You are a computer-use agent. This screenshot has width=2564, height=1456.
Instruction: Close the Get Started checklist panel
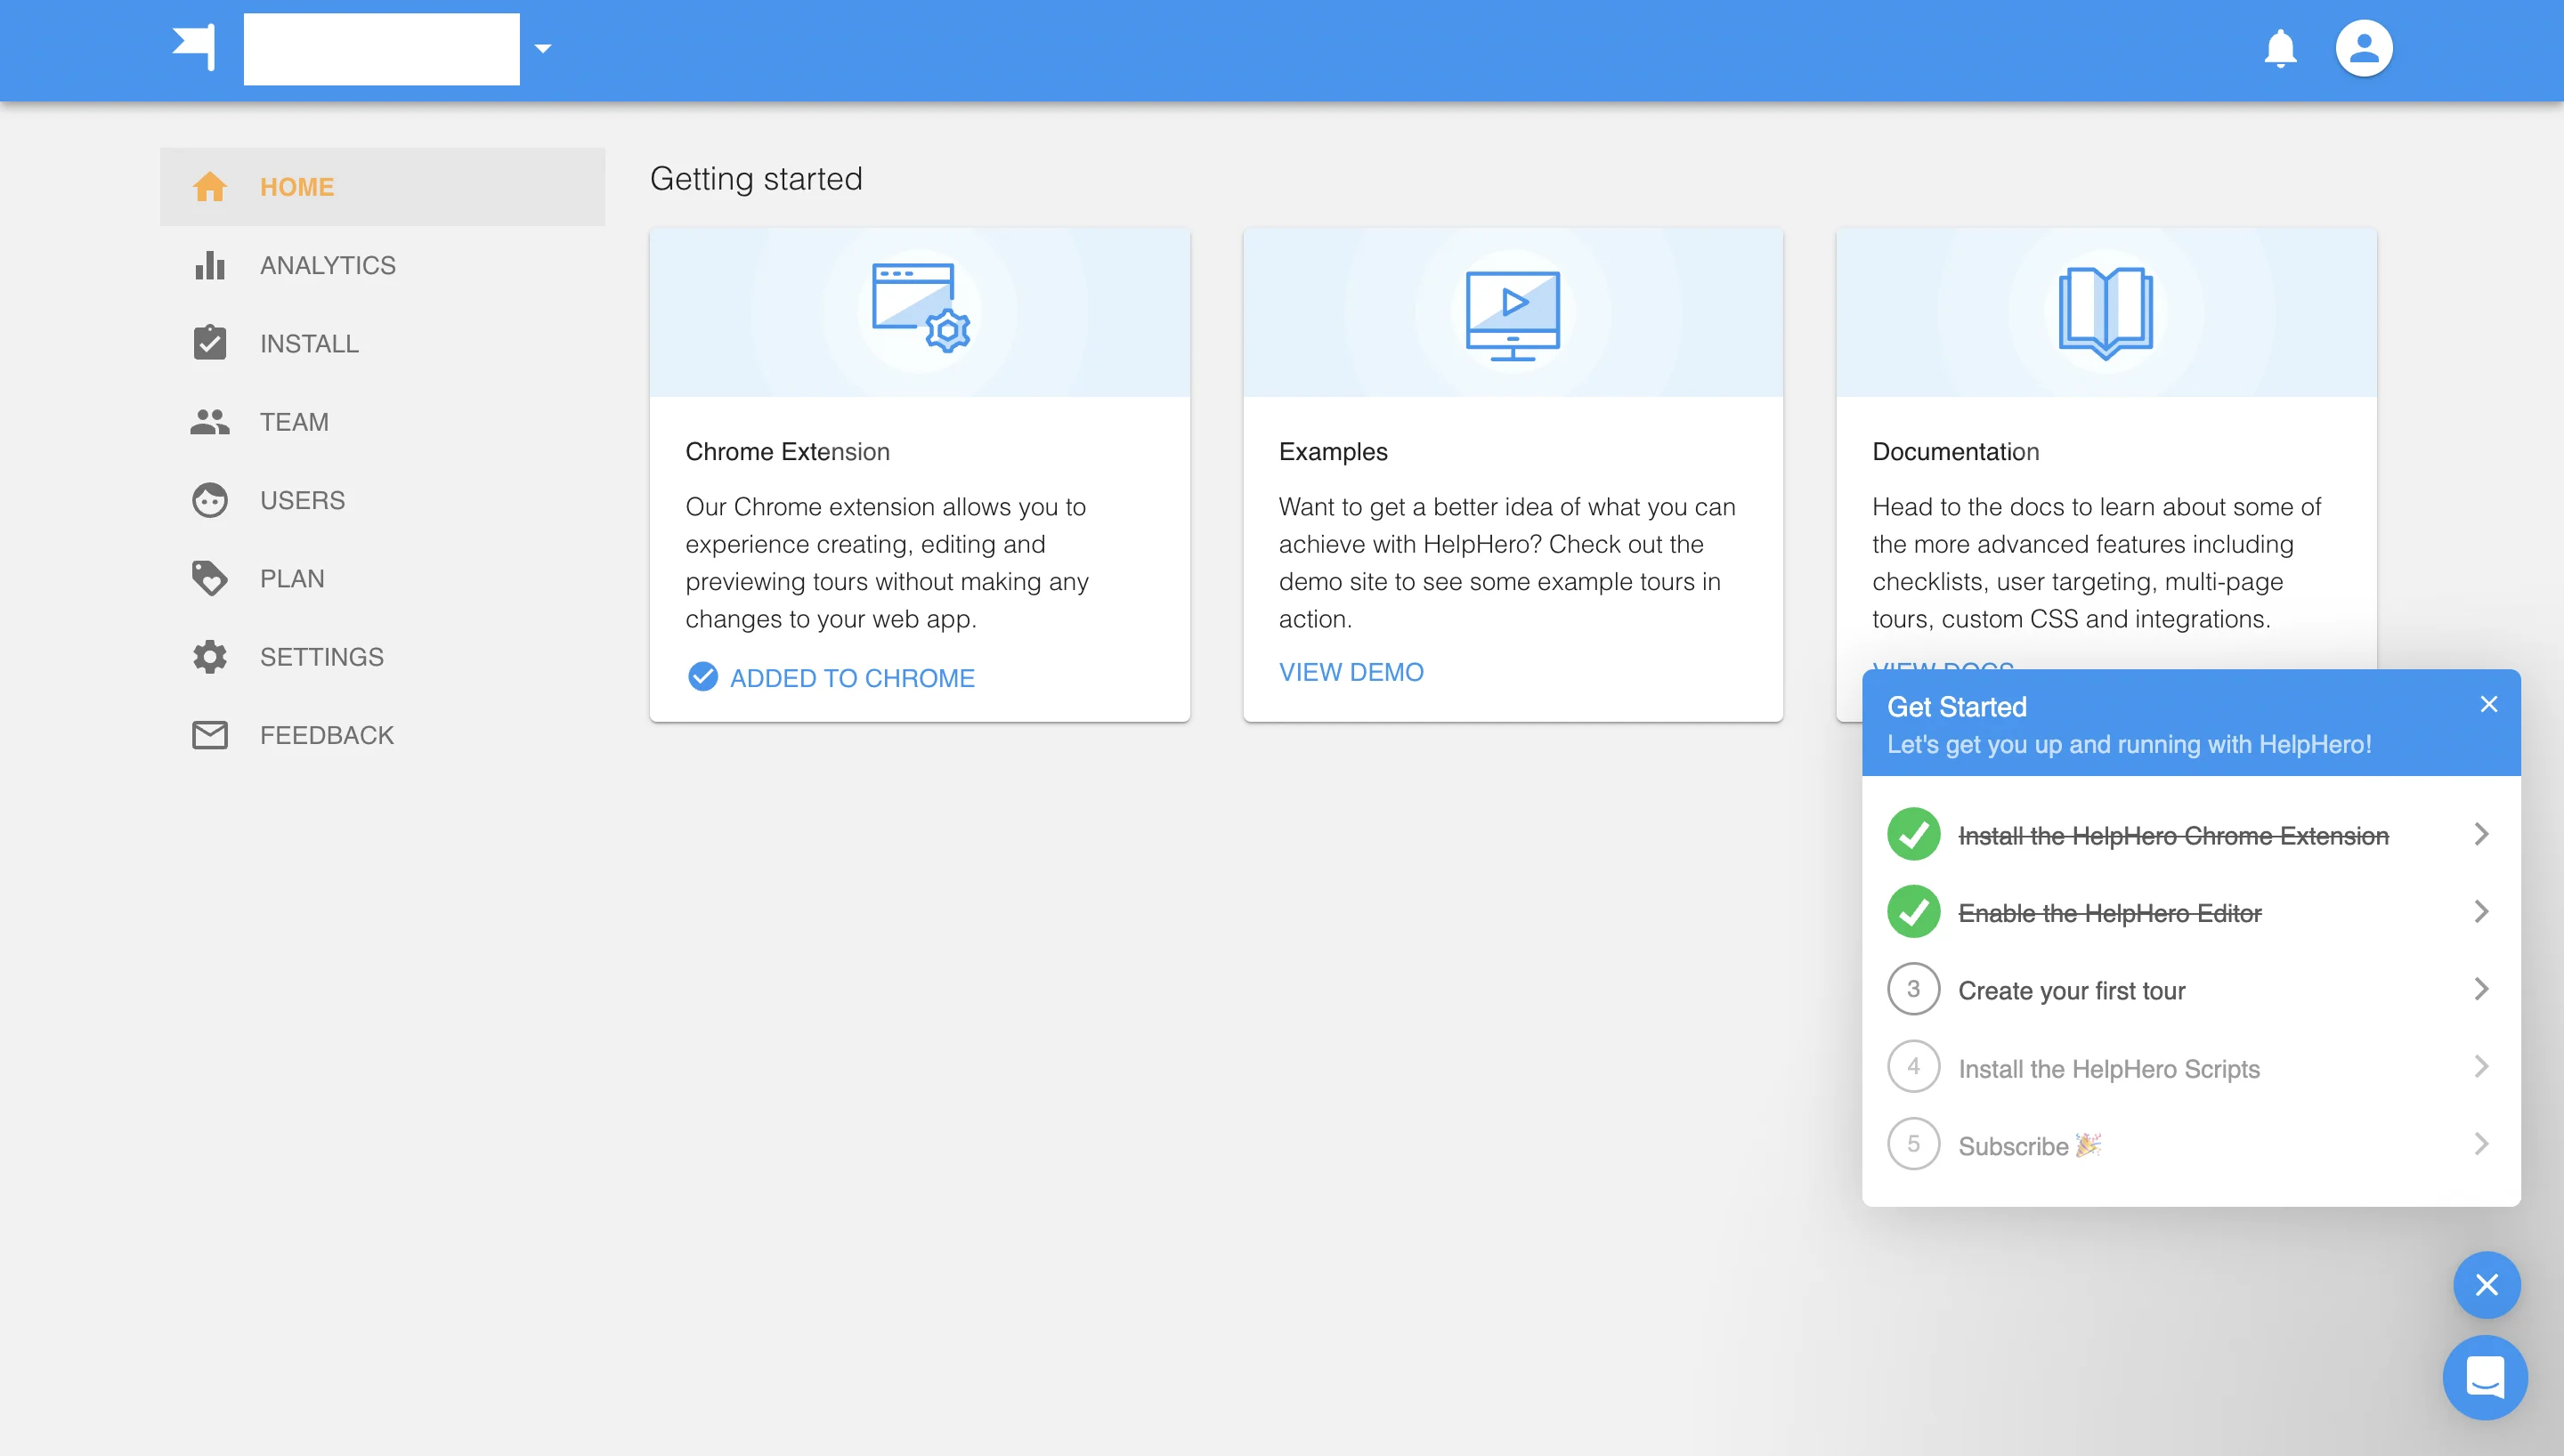[x=2488, y=704]
